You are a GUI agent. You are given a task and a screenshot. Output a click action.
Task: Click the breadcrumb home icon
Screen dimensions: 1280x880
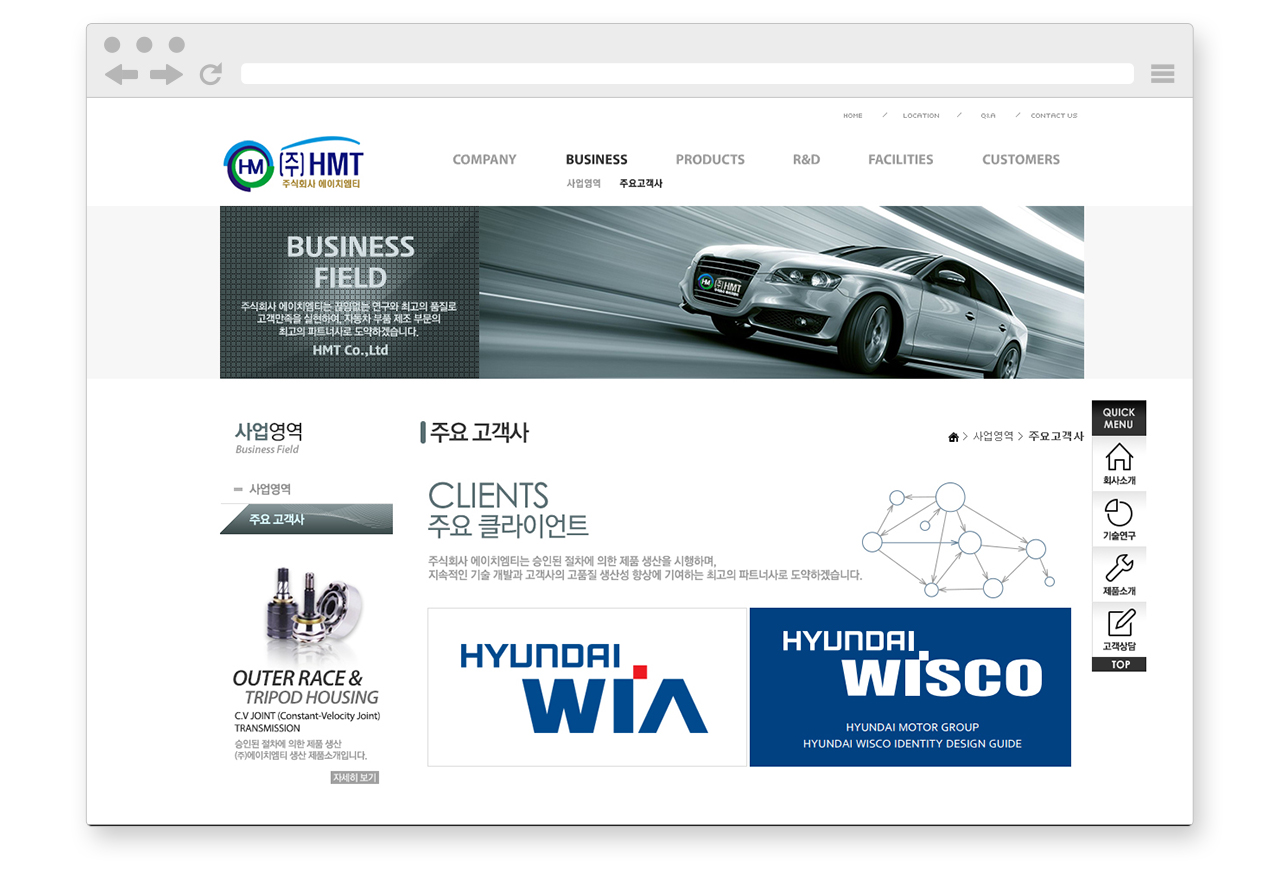tap(953, 437)
